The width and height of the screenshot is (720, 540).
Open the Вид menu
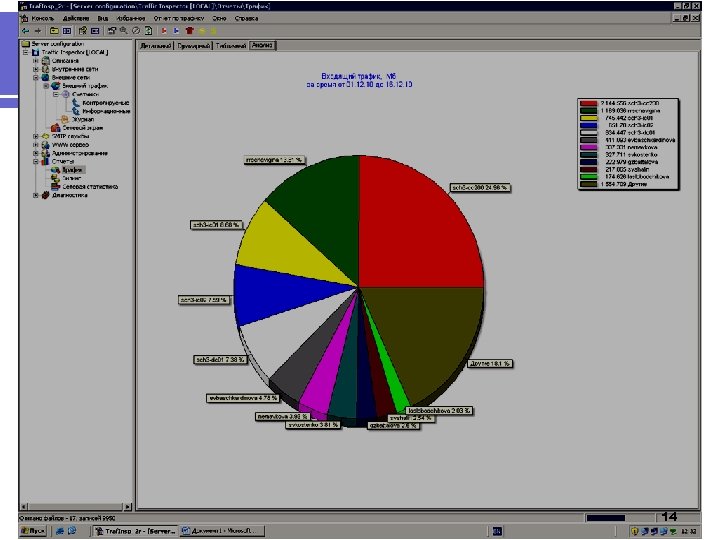[x=103, y=18]
